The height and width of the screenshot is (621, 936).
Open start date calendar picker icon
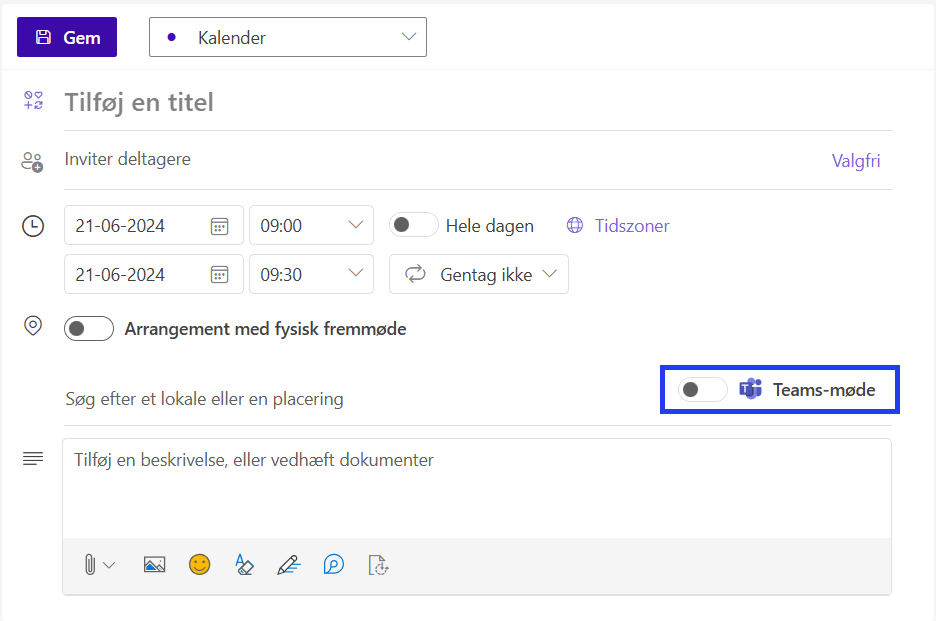point(220,226)
